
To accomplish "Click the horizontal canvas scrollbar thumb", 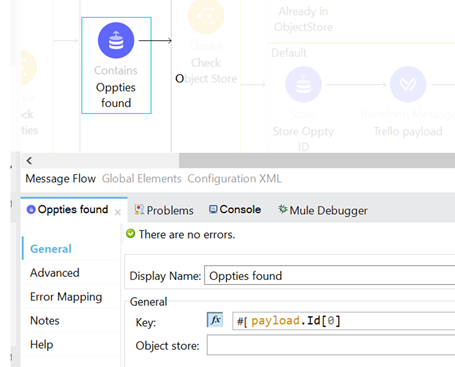I will tap(317, 161).
